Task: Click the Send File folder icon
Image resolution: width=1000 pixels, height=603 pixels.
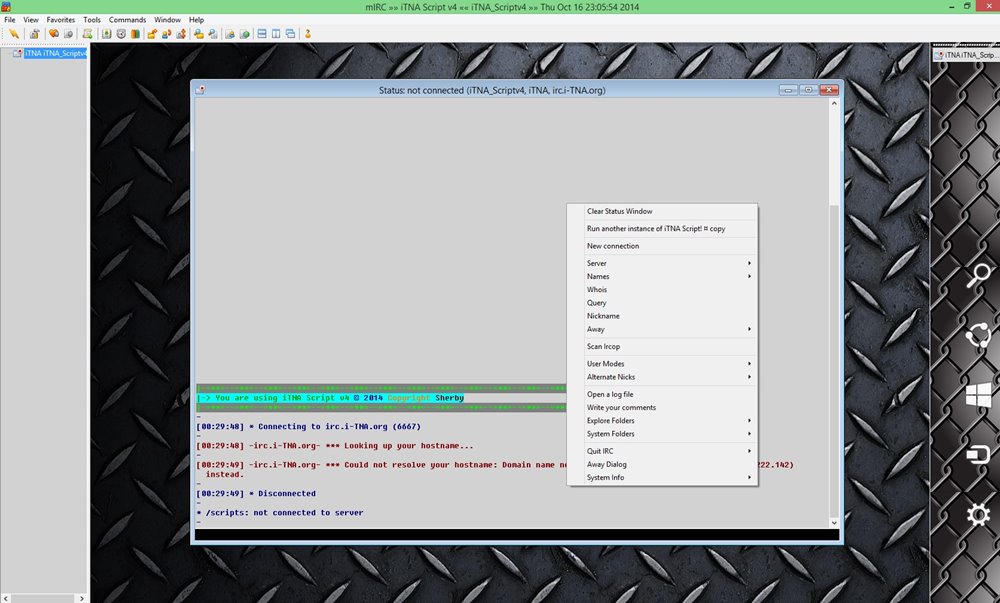Action: [152, 34]
